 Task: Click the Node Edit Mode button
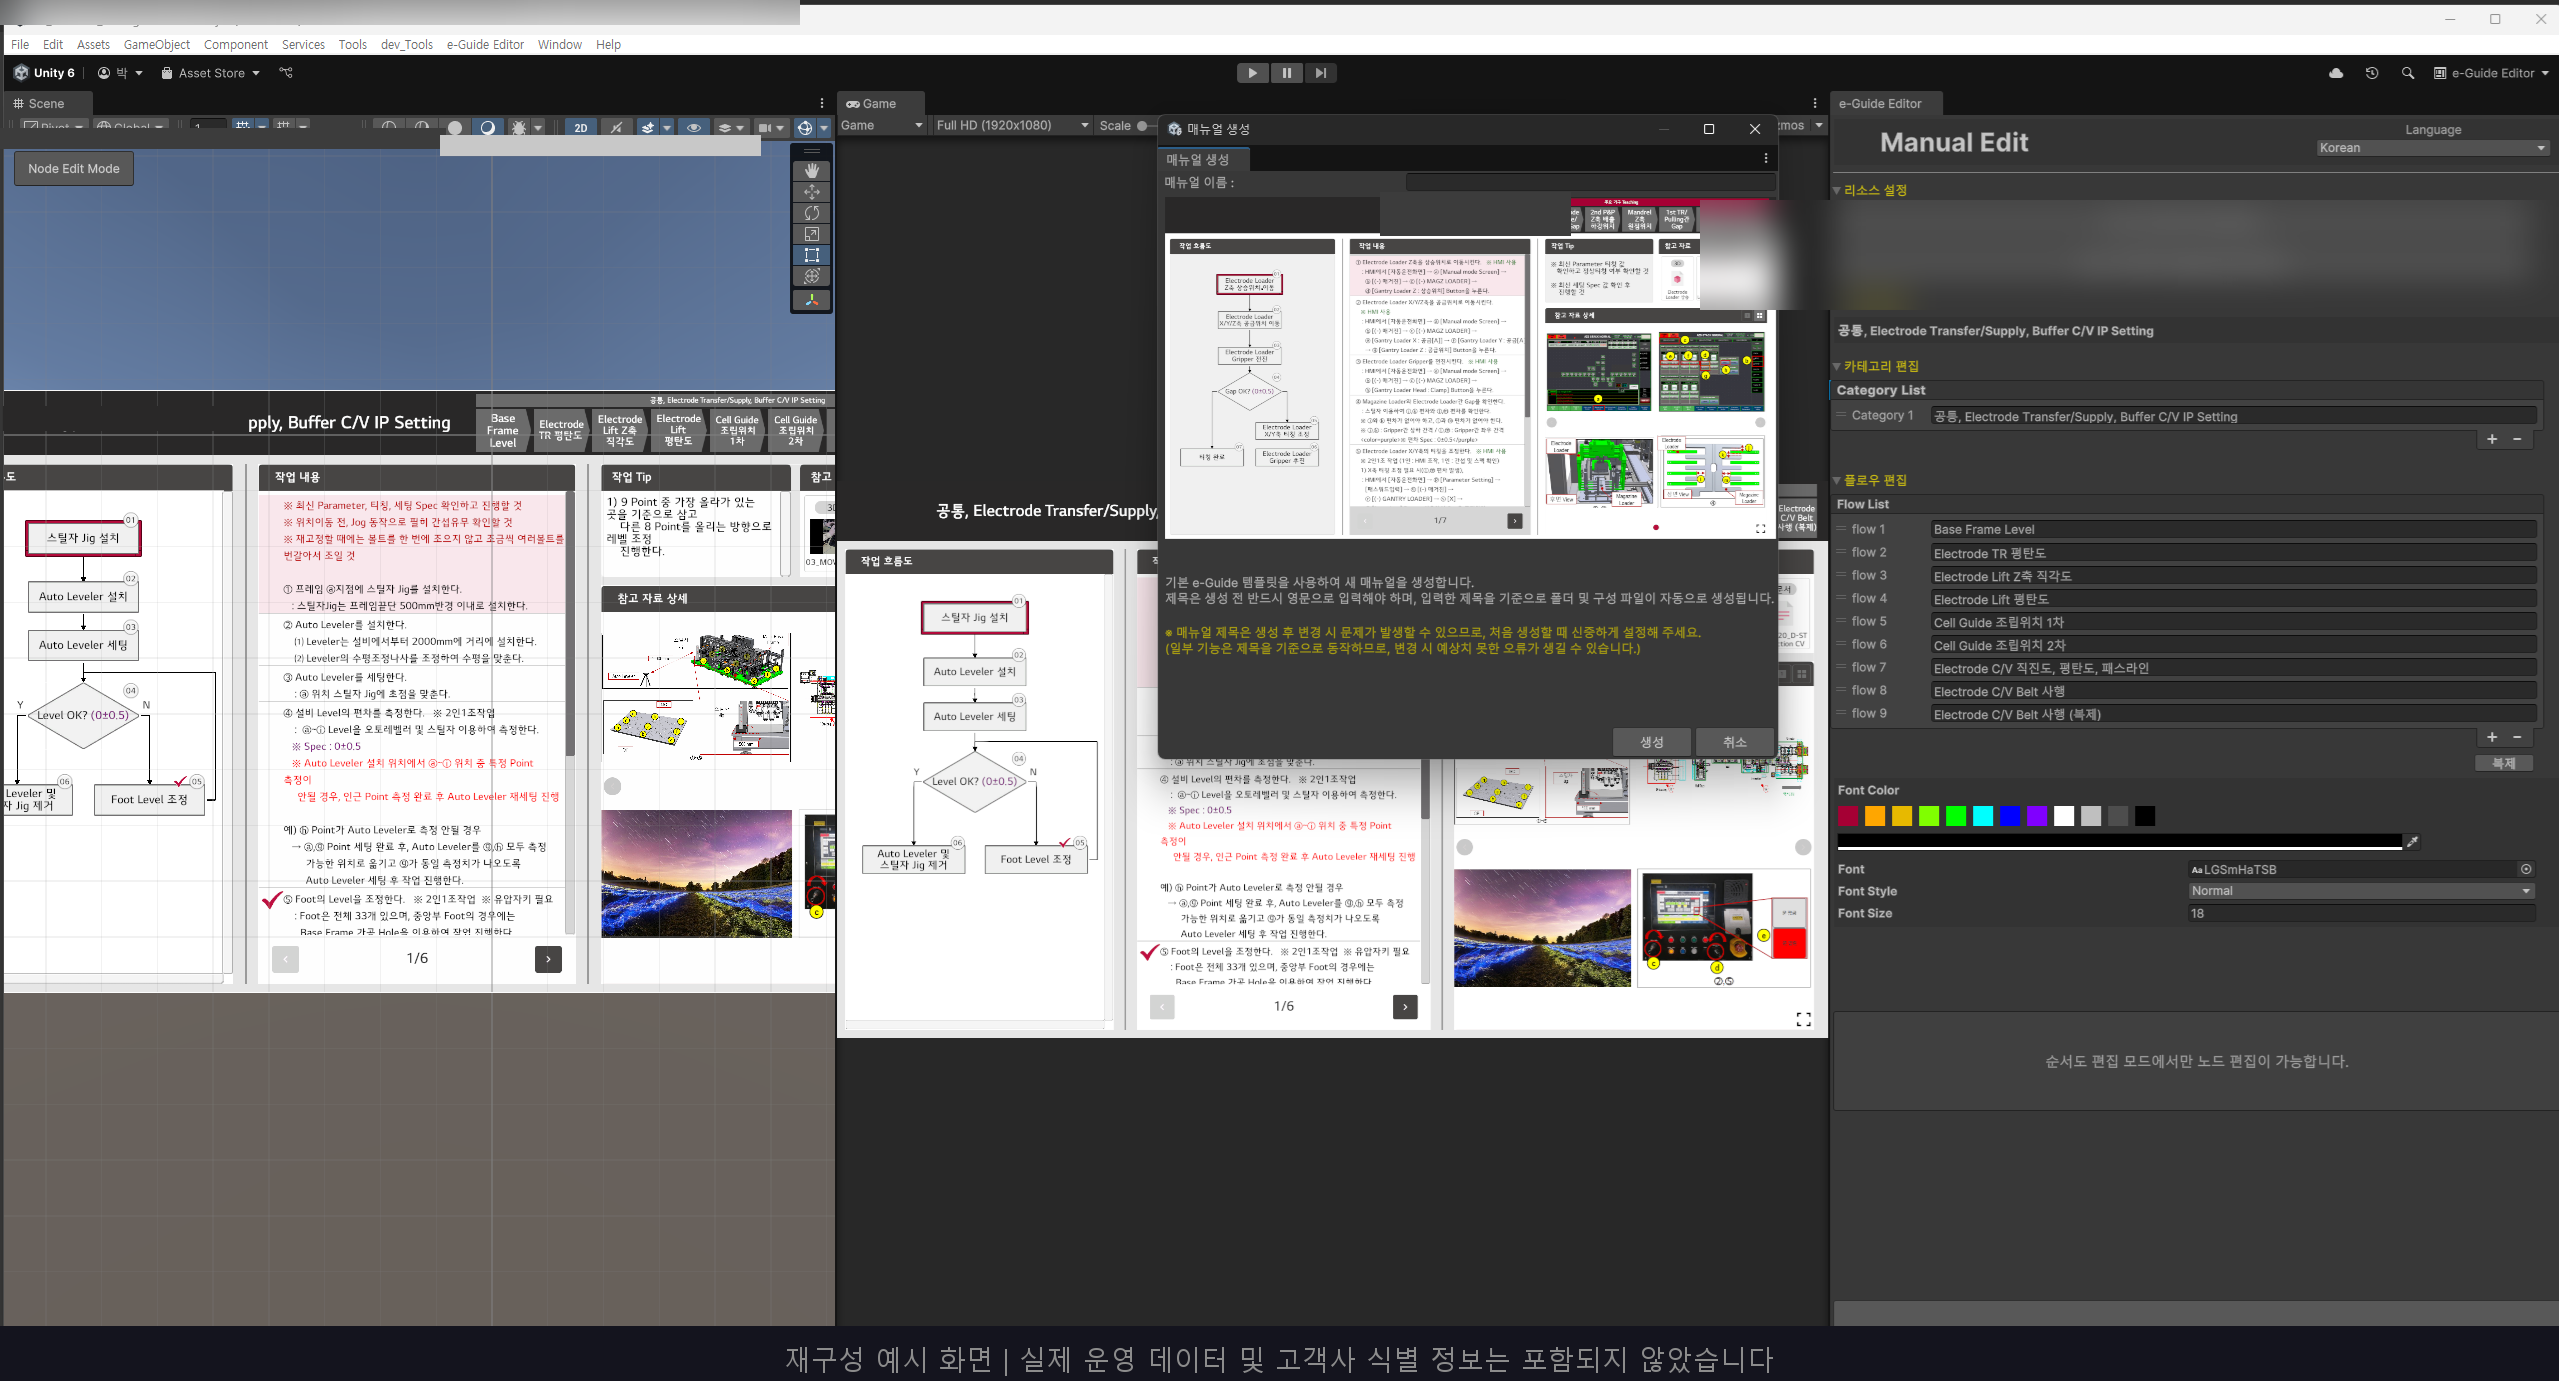[x=74, y=169]
